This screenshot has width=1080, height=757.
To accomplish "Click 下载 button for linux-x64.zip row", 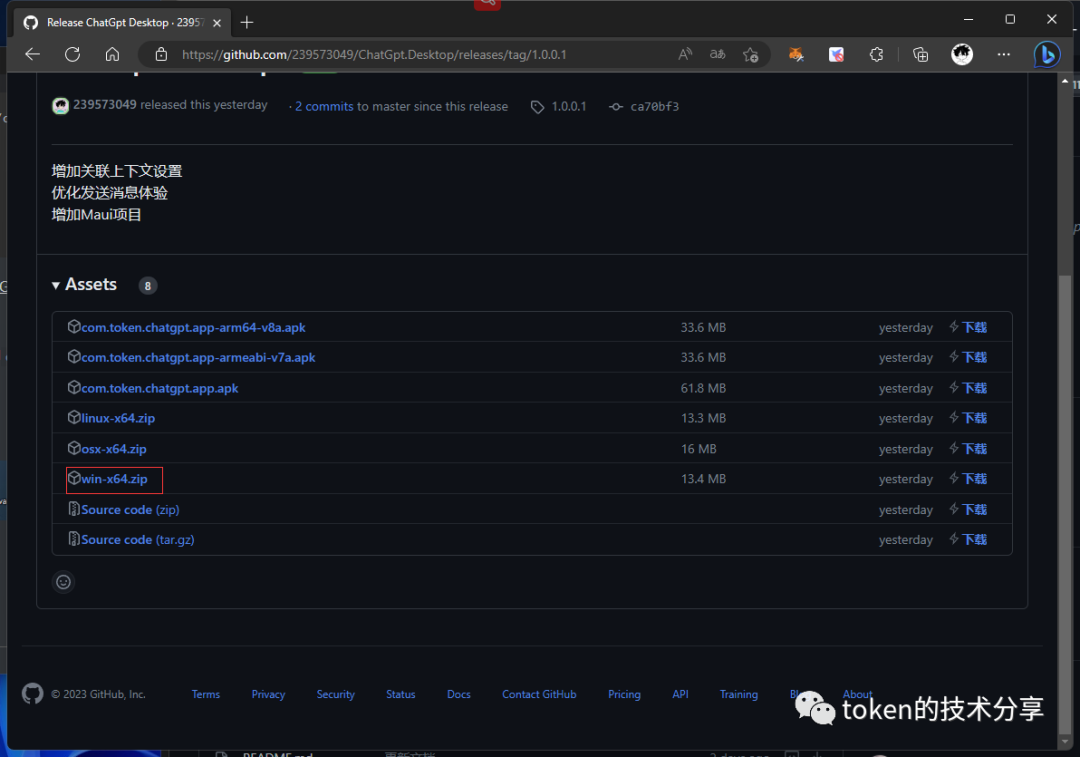I will coord(968,417).
